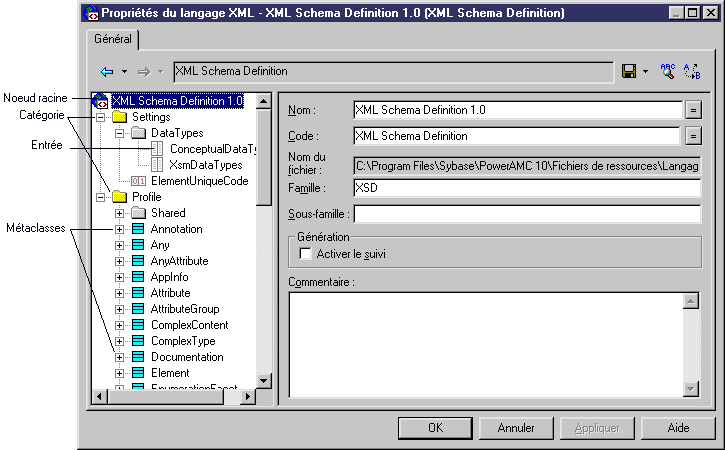Click the Settings folder icon
The image size is (725, 450).
tap(119, 117)
